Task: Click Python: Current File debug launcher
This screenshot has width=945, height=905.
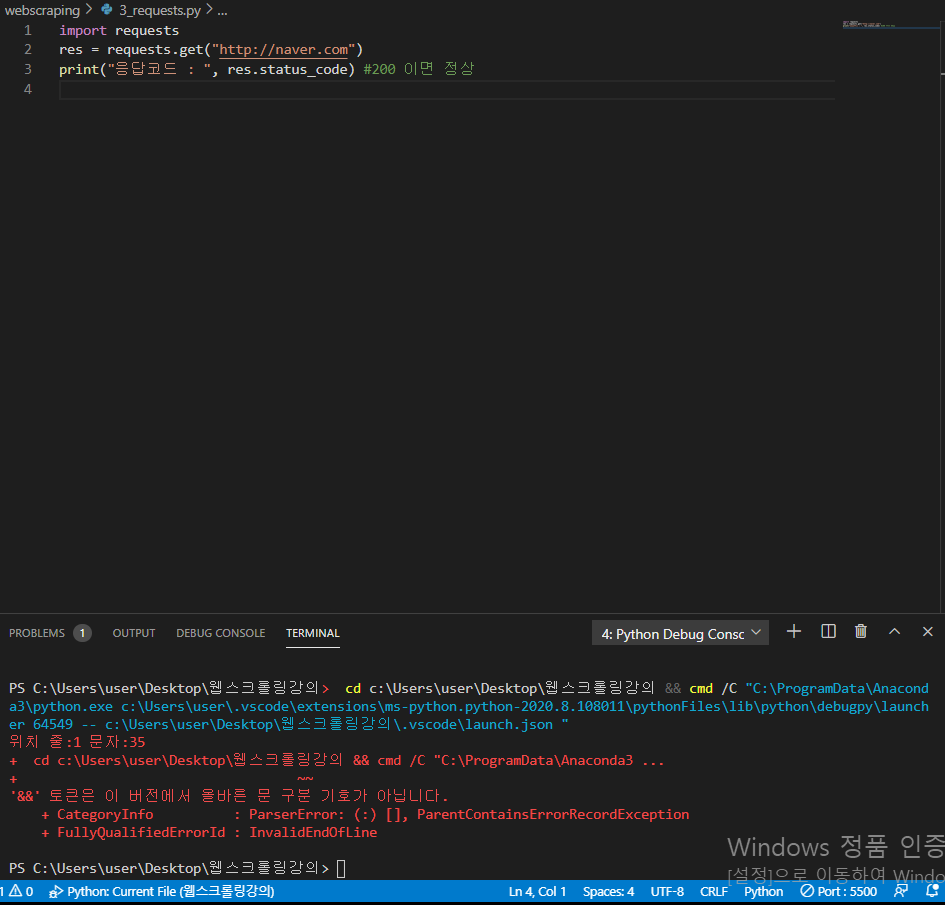Action: [162, 892]
